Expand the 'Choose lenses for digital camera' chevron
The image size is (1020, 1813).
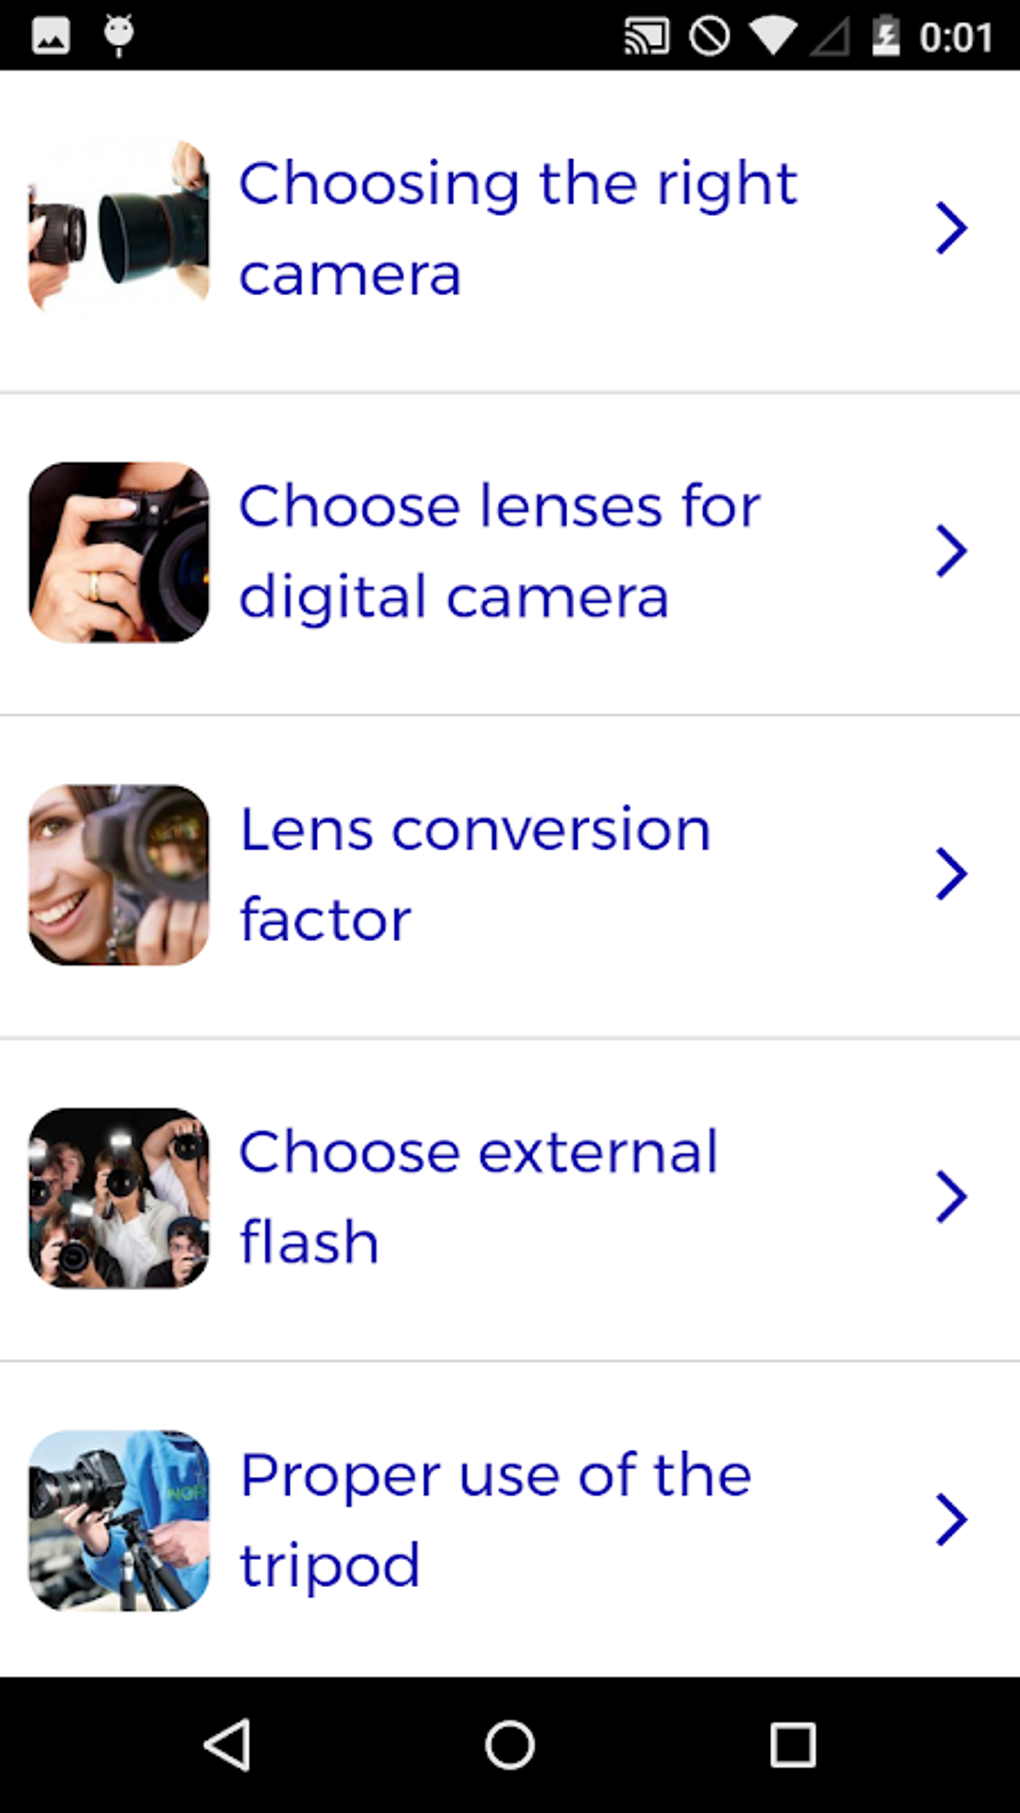(951, 549)
